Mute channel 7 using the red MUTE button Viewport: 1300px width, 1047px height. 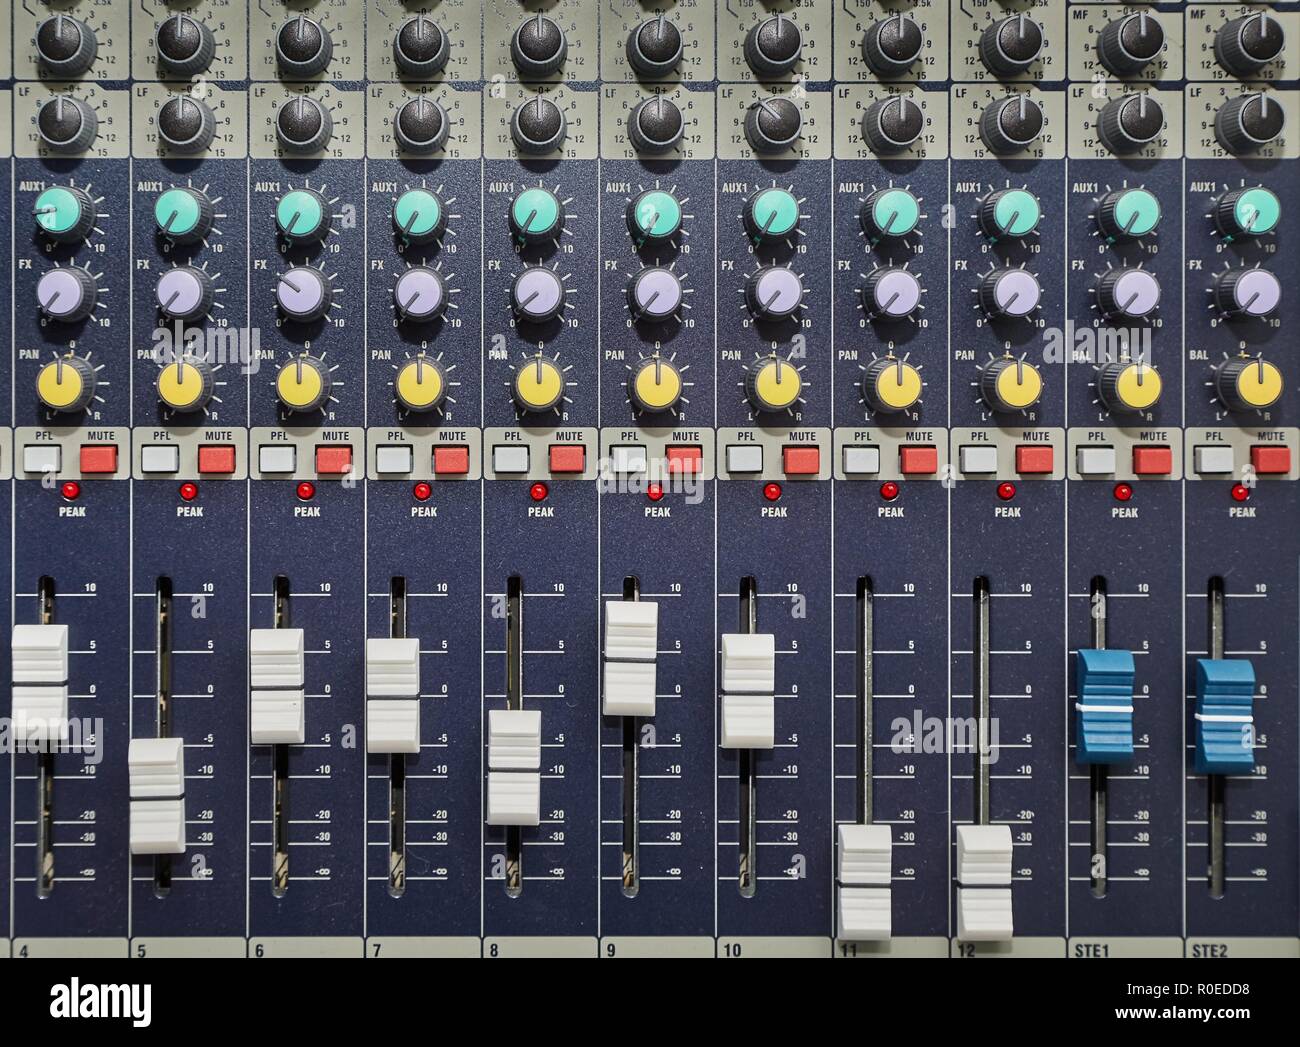pos(451,460)
